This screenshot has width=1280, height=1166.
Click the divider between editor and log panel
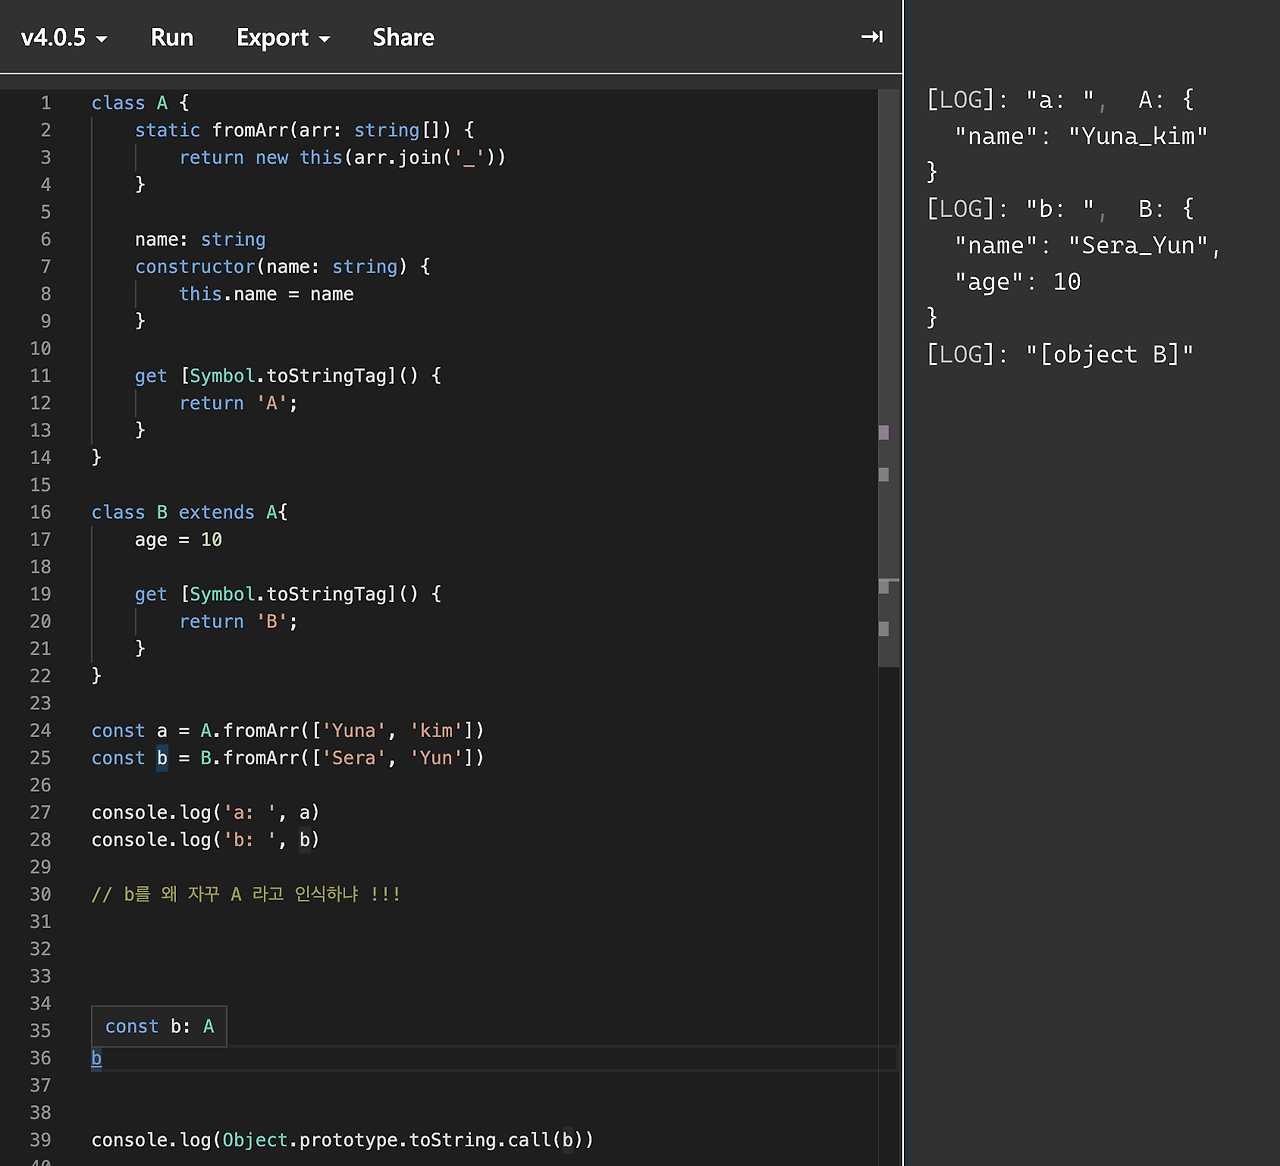pyautogui.click(x=903, y=600)
